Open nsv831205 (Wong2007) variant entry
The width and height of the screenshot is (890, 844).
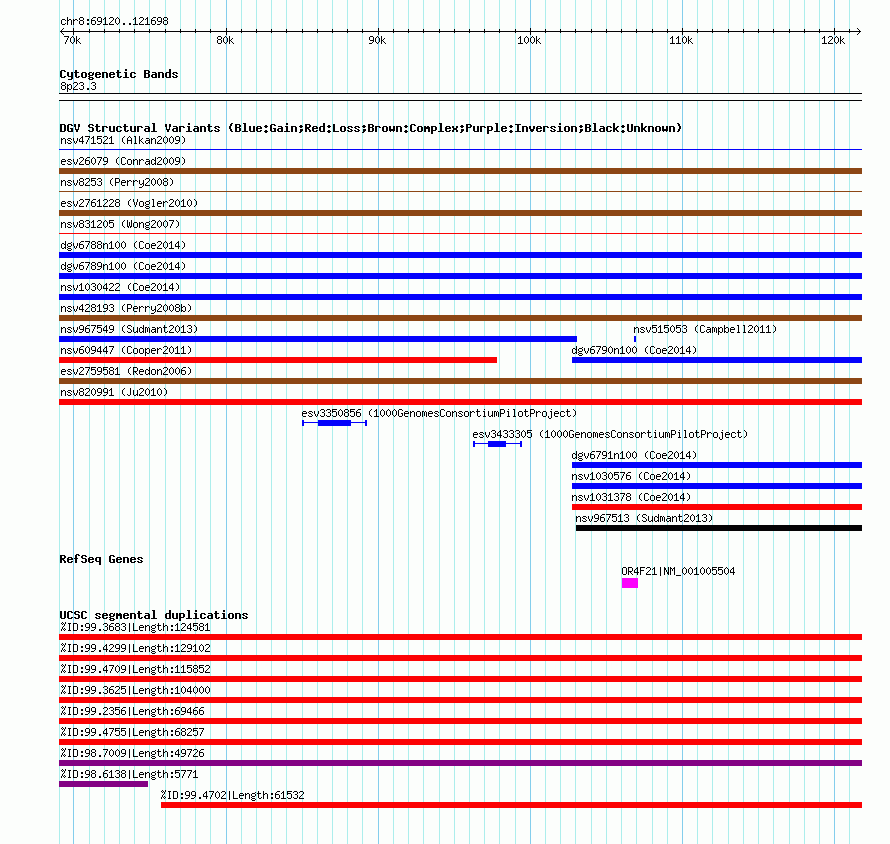pyautogui.click(x=120, y=224)
